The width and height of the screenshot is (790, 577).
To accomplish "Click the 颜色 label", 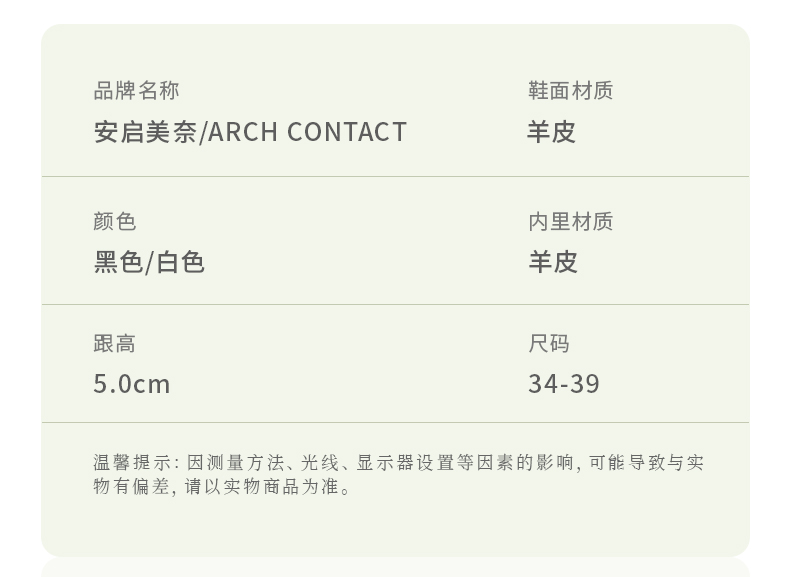I will coord(115,221).
